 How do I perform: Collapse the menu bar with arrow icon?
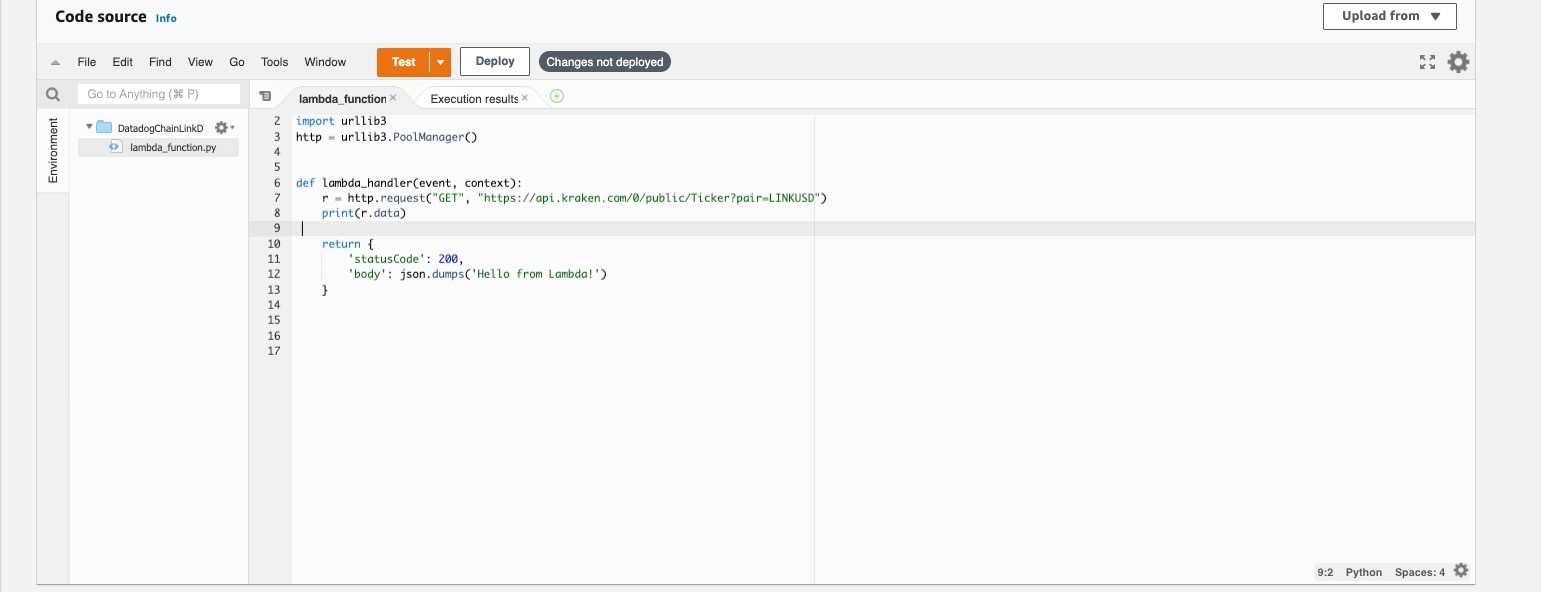coord(55,63)
